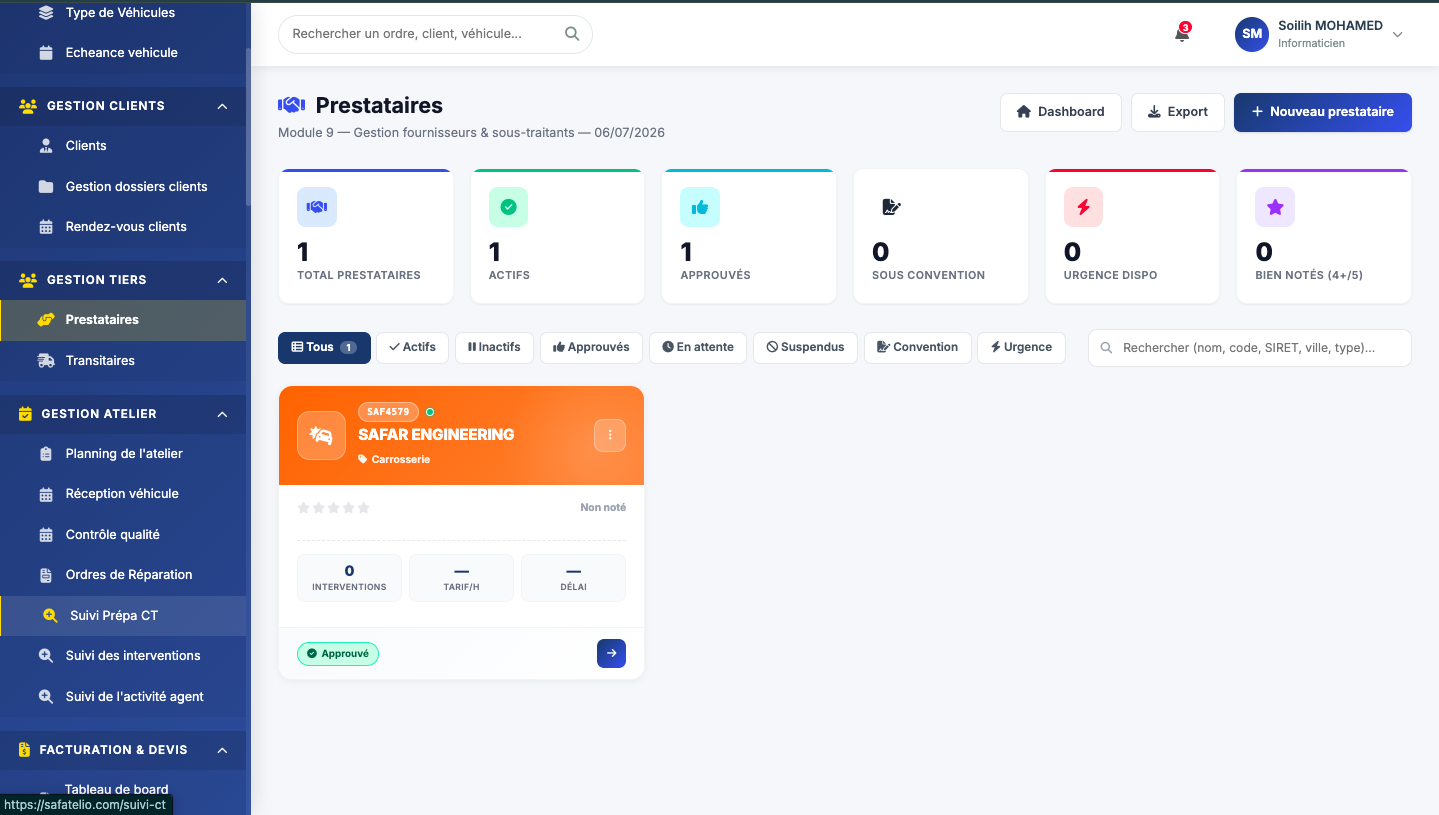This screenshot has width=1439, height=815.
Task: Click the TARIF/H stat box
Action: [x=461, y=578]
